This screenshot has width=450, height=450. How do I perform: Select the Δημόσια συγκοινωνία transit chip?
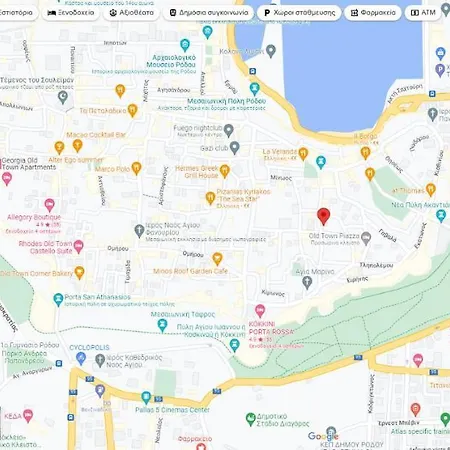(x=209, y=13)
